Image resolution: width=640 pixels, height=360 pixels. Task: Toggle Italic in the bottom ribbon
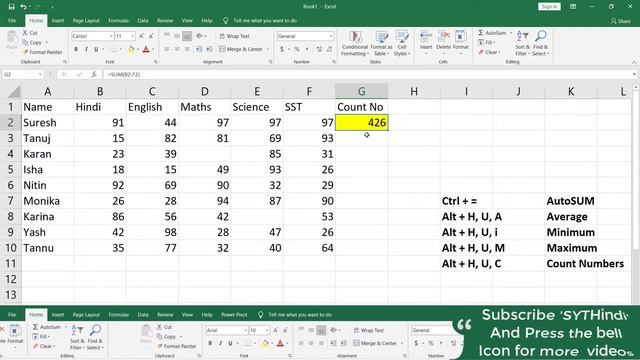point(220,343)
